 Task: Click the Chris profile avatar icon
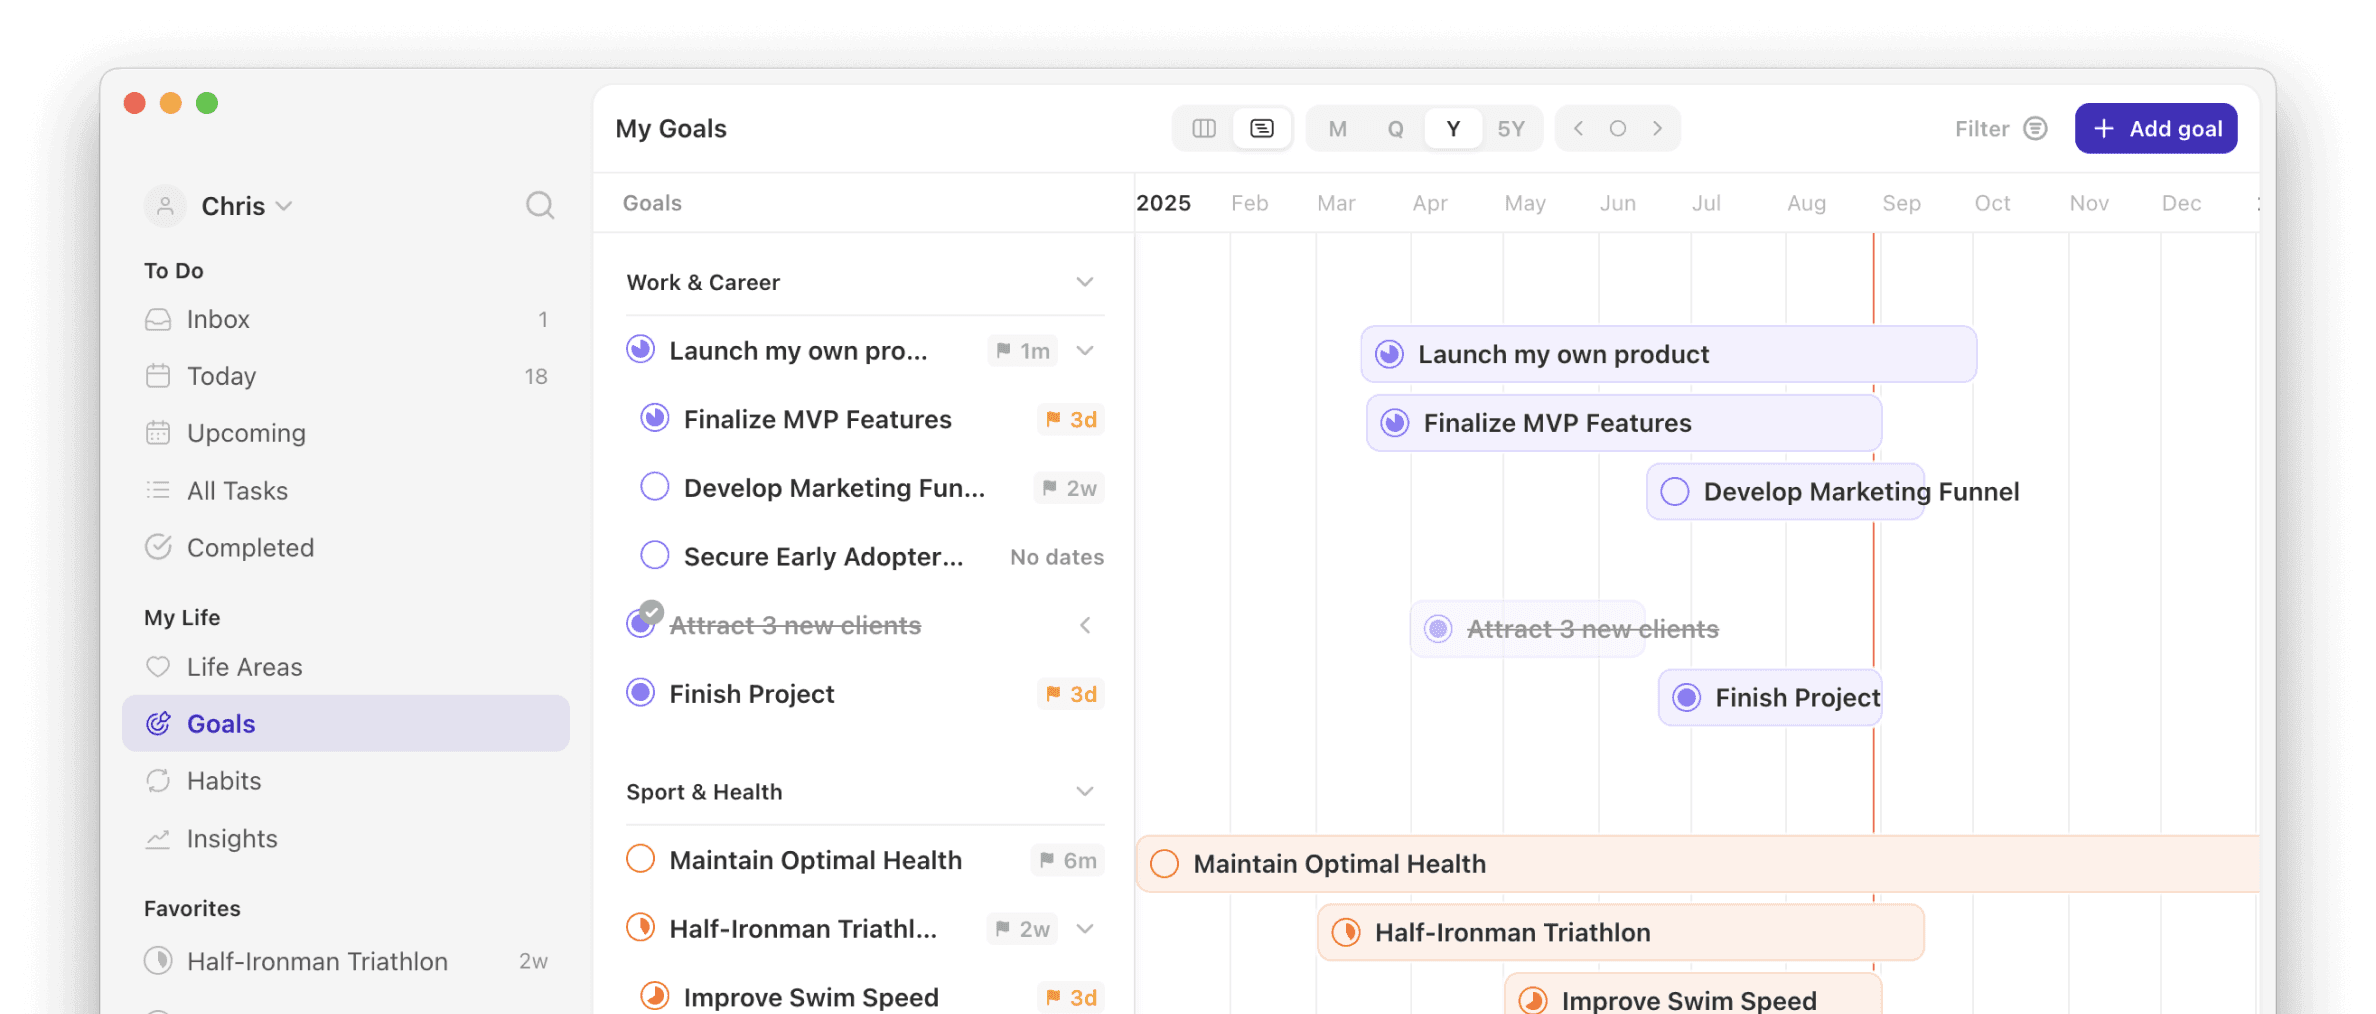tap(165, 206)
